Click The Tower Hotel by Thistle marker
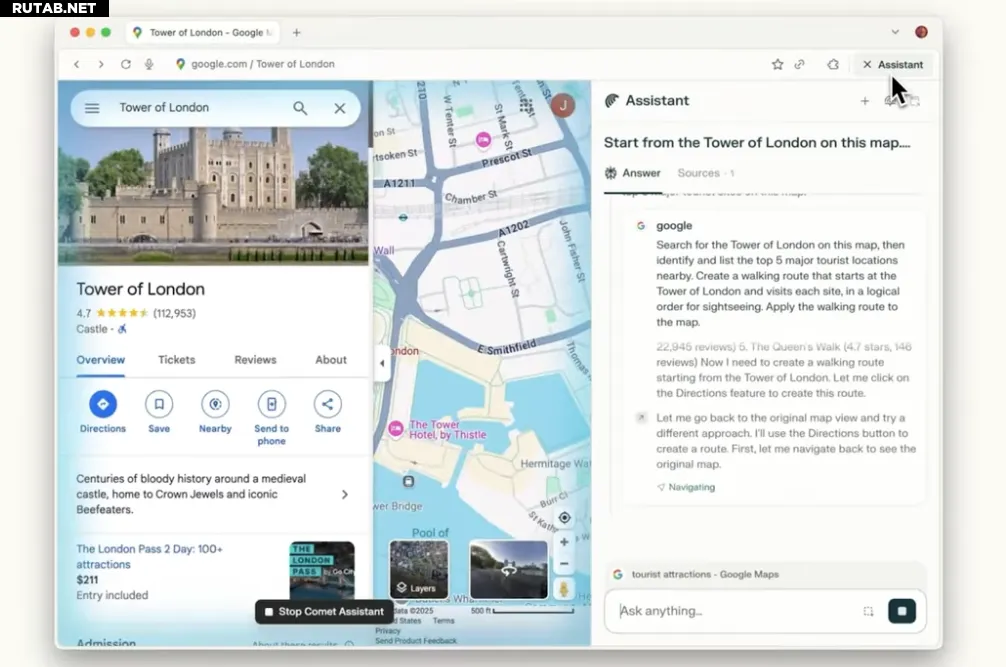Screen dimensions: 1006x667 tap(396, 429)
